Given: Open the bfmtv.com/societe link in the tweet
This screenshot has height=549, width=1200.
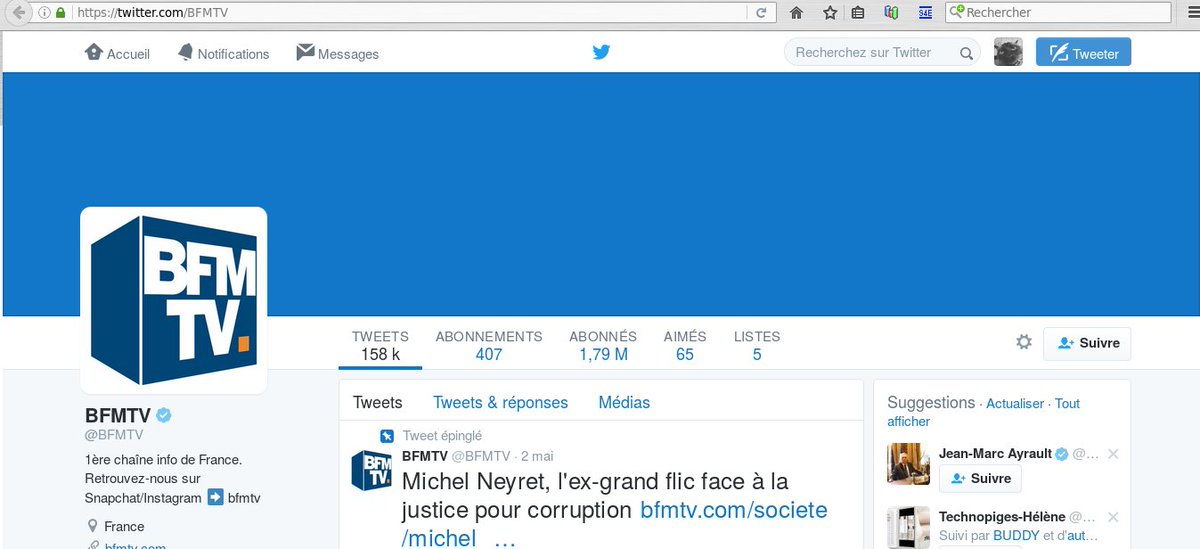Looking at the screenshot, I should click(x=734, y=510).
